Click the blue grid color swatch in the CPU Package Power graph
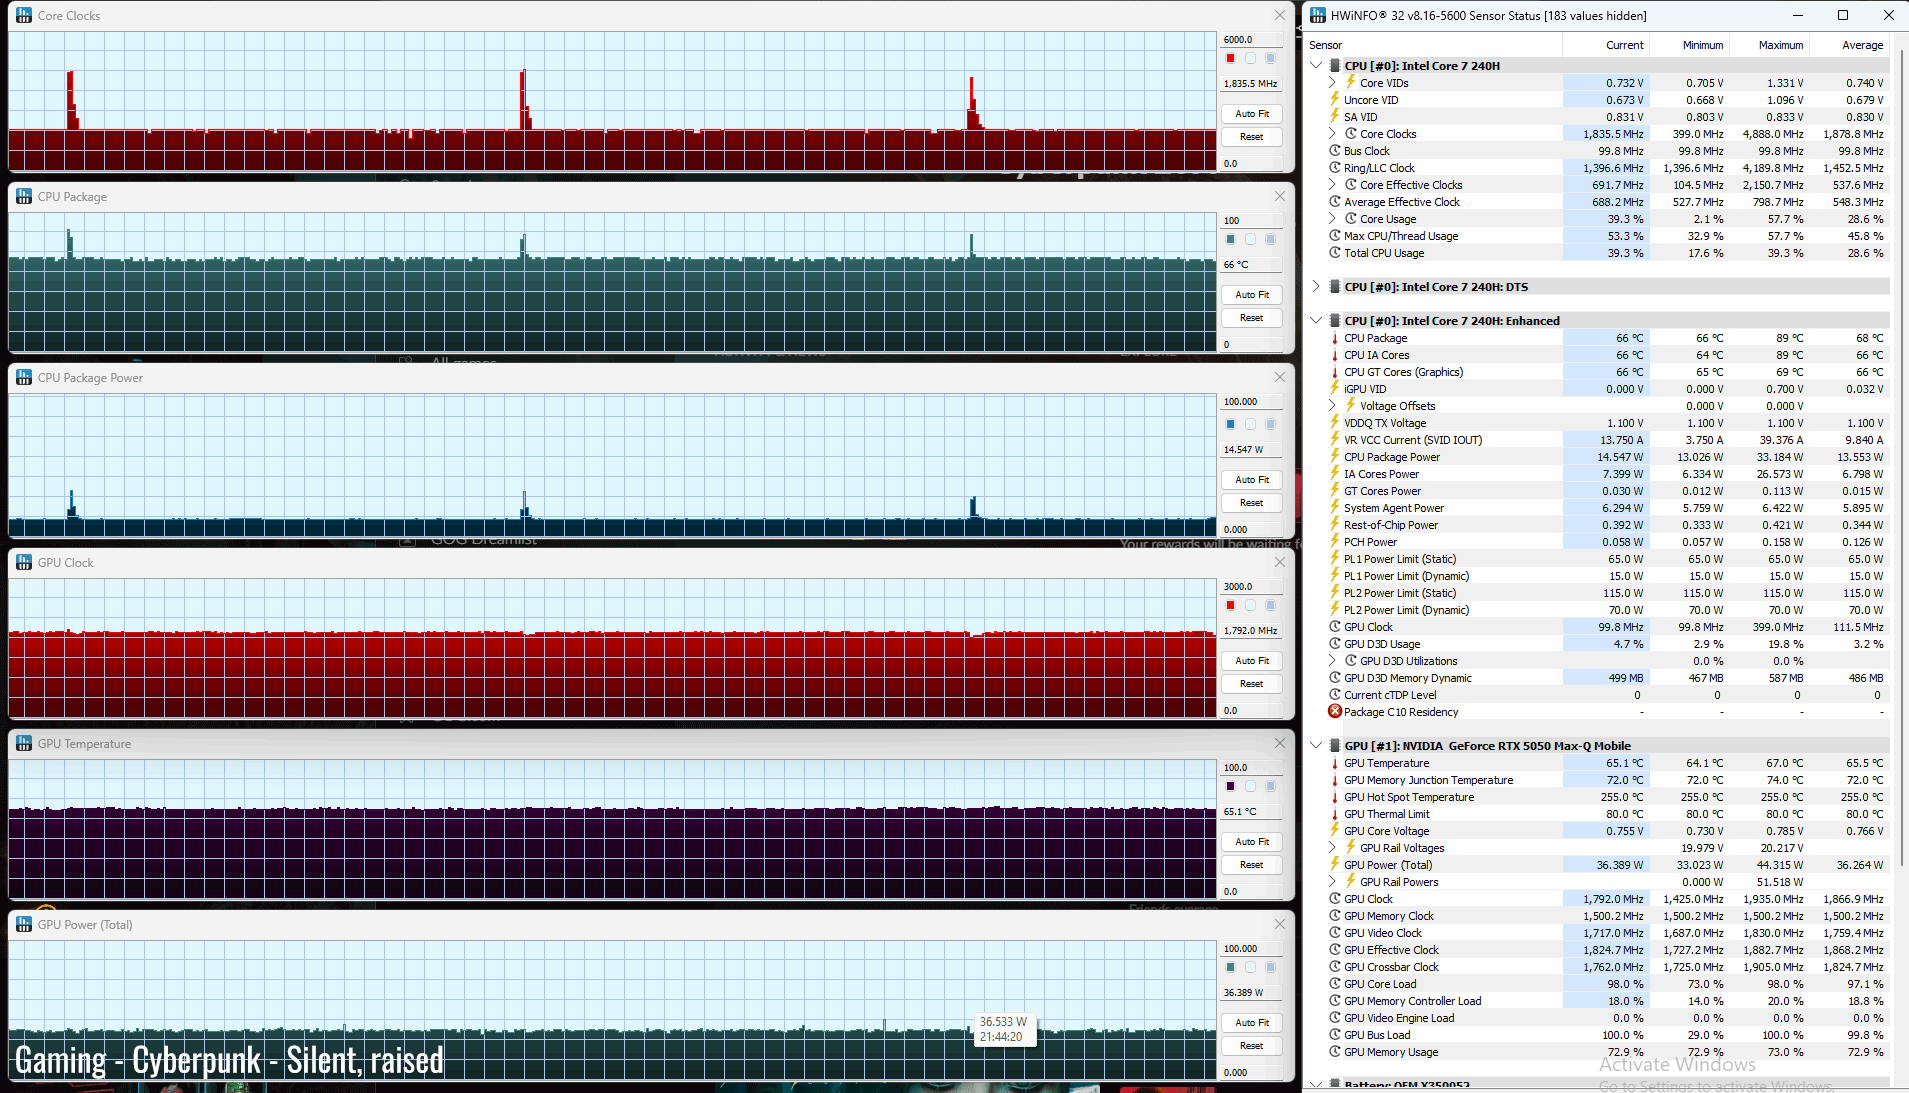1909x1093 pixels. (x=1270, y=424)
